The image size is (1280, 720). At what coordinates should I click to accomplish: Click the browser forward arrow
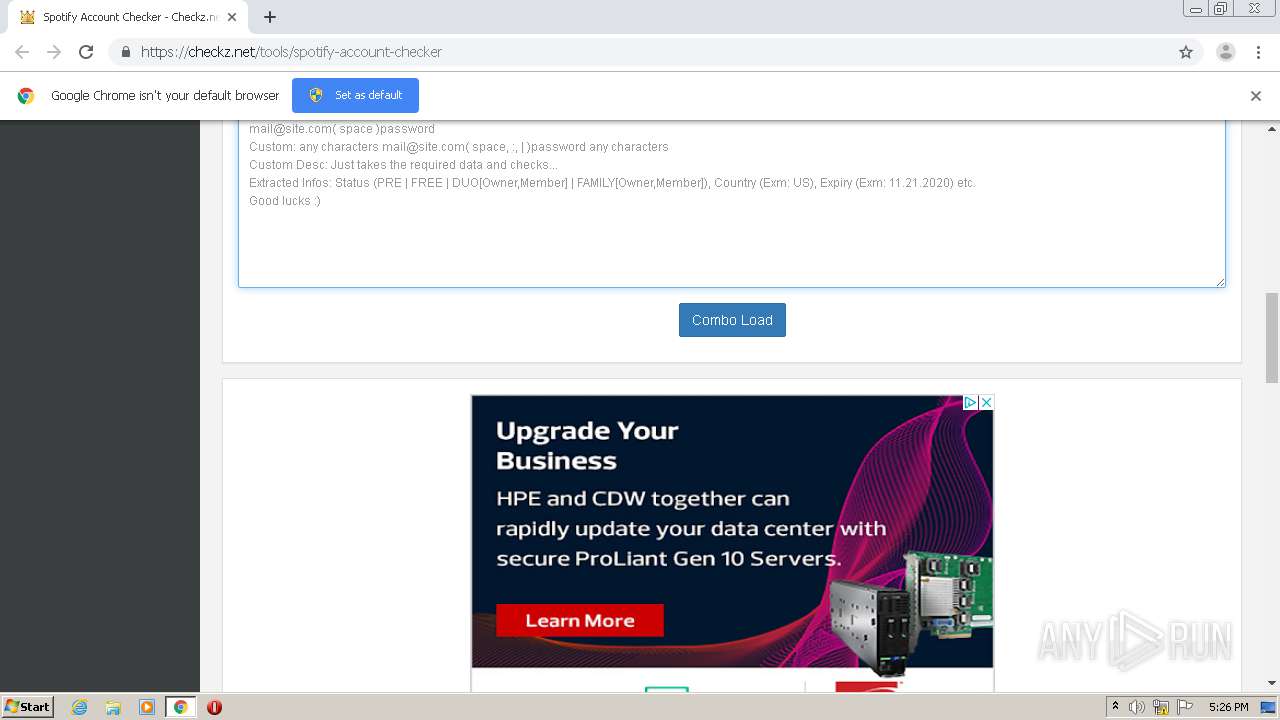click(x=54, y=52)
